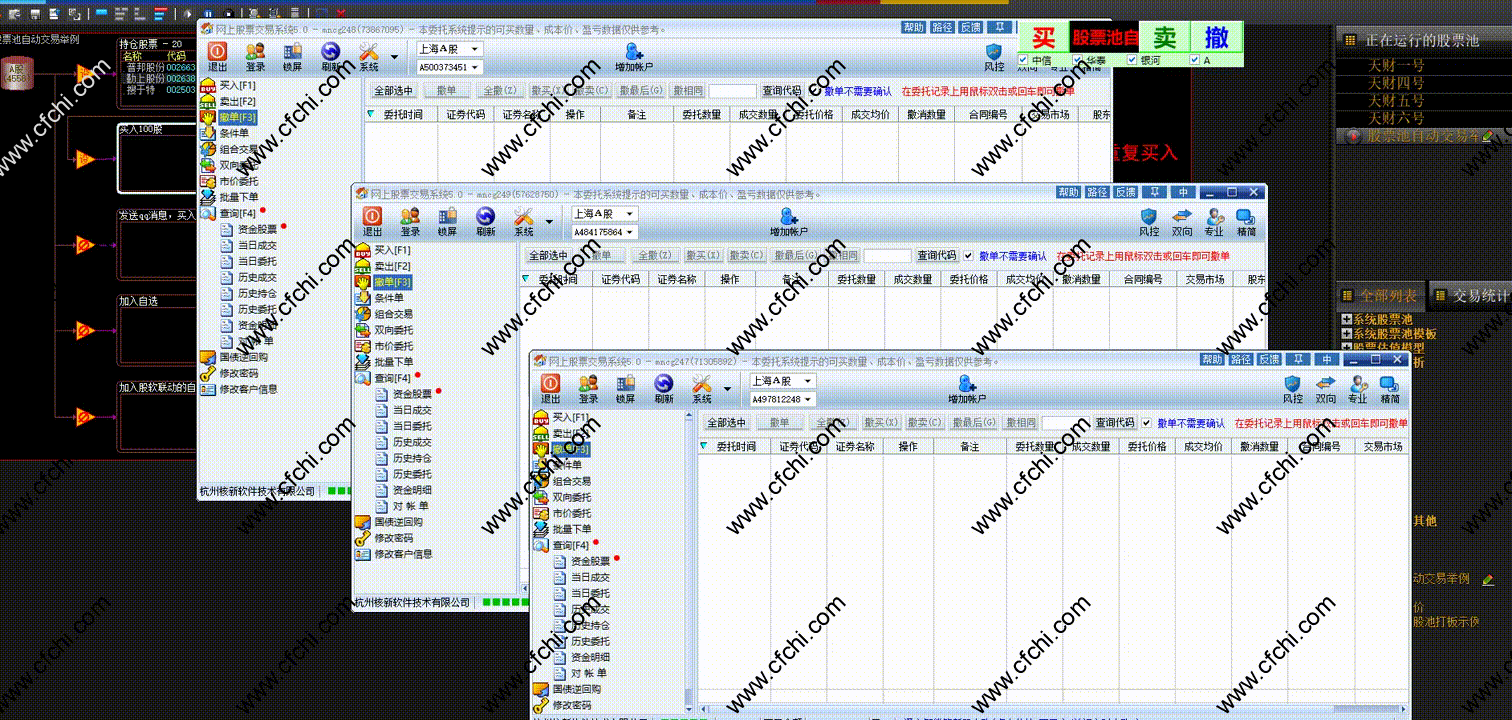
Task: Click 帮助 button in mncg249 title bar
Action: point(1069,192)
